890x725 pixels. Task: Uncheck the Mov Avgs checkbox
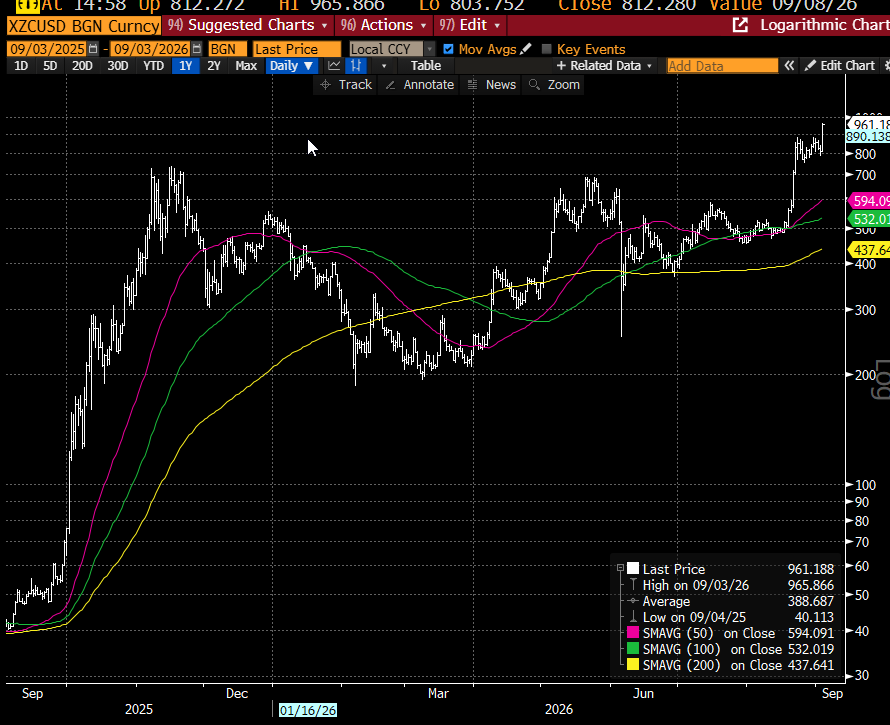click(448, 49)
